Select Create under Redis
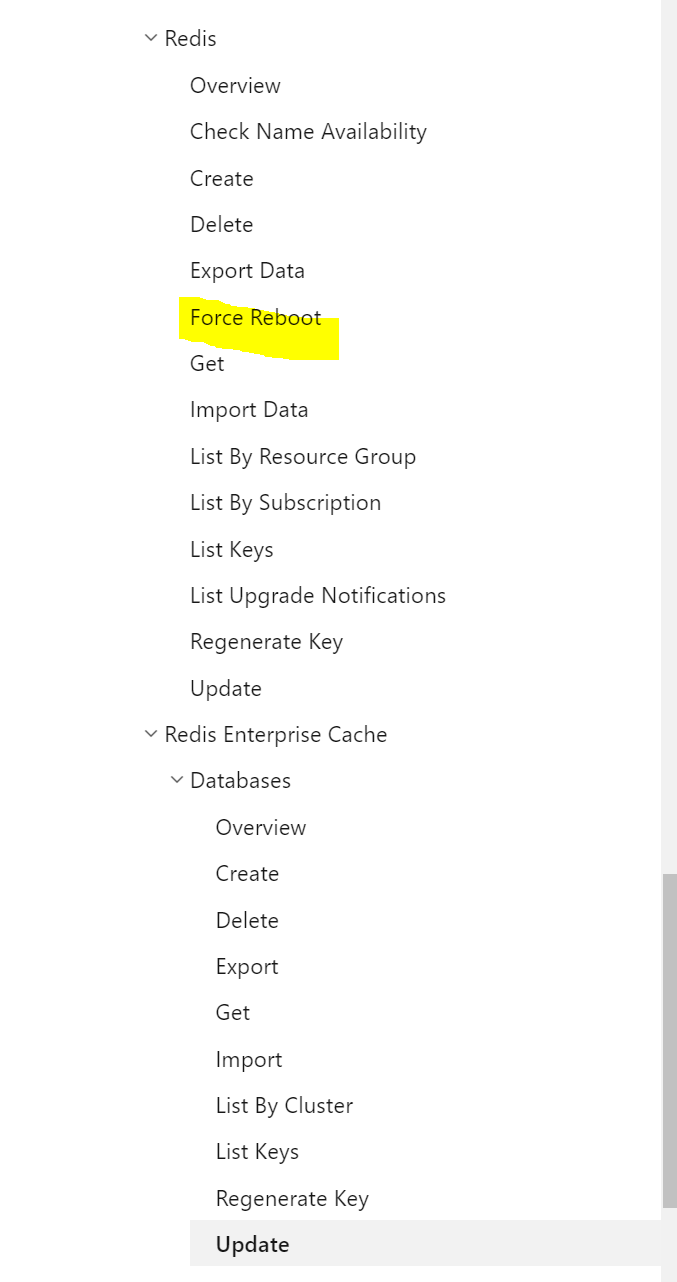This screenshot has width=677, height=1282. (x=221, y=178)
